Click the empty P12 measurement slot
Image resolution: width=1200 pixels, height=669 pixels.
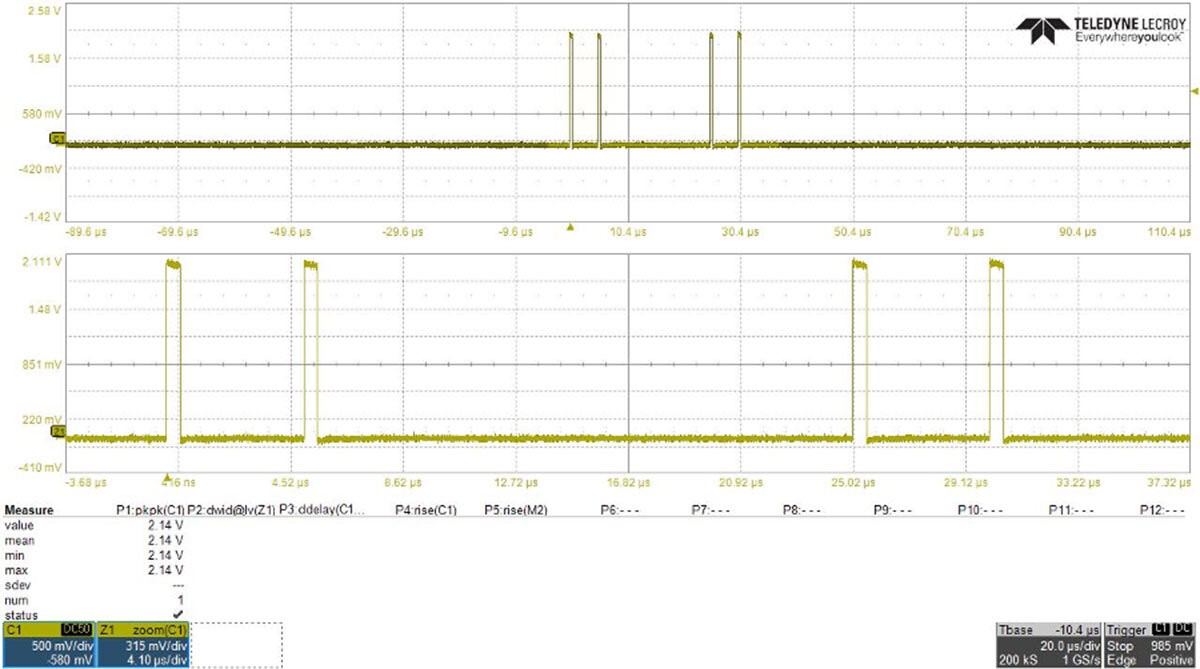pos(1162,510)
